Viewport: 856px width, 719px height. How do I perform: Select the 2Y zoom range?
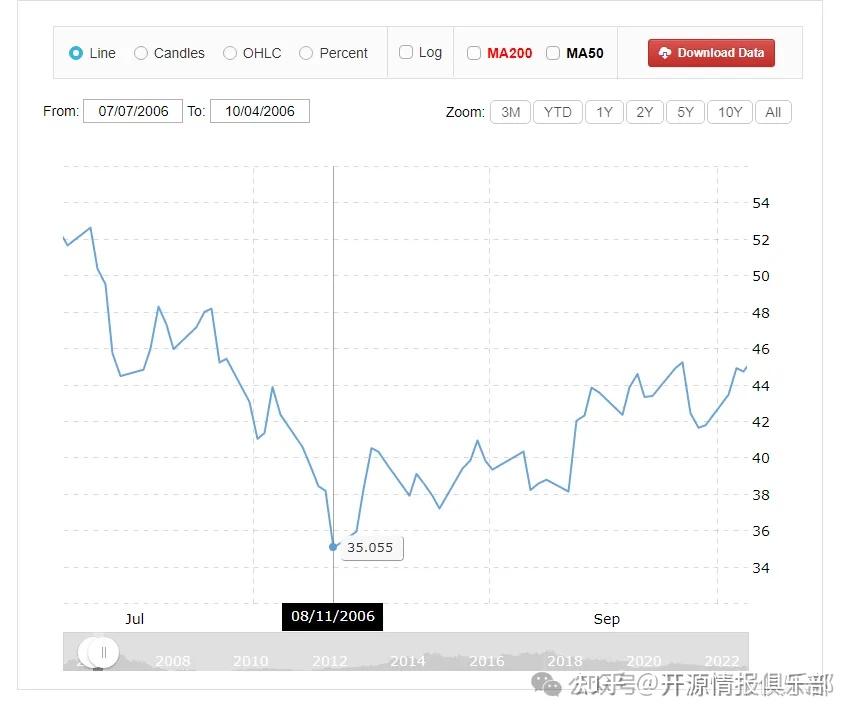(645, 112)
